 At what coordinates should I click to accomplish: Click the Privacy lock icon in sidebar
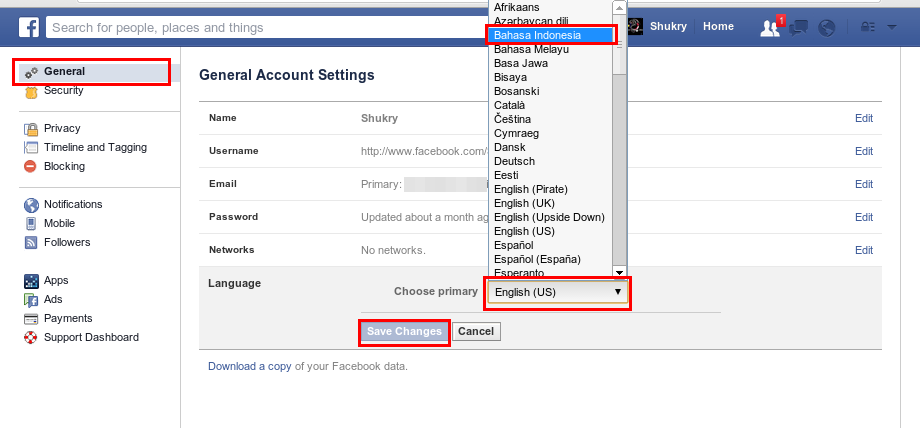click(31, 129)
